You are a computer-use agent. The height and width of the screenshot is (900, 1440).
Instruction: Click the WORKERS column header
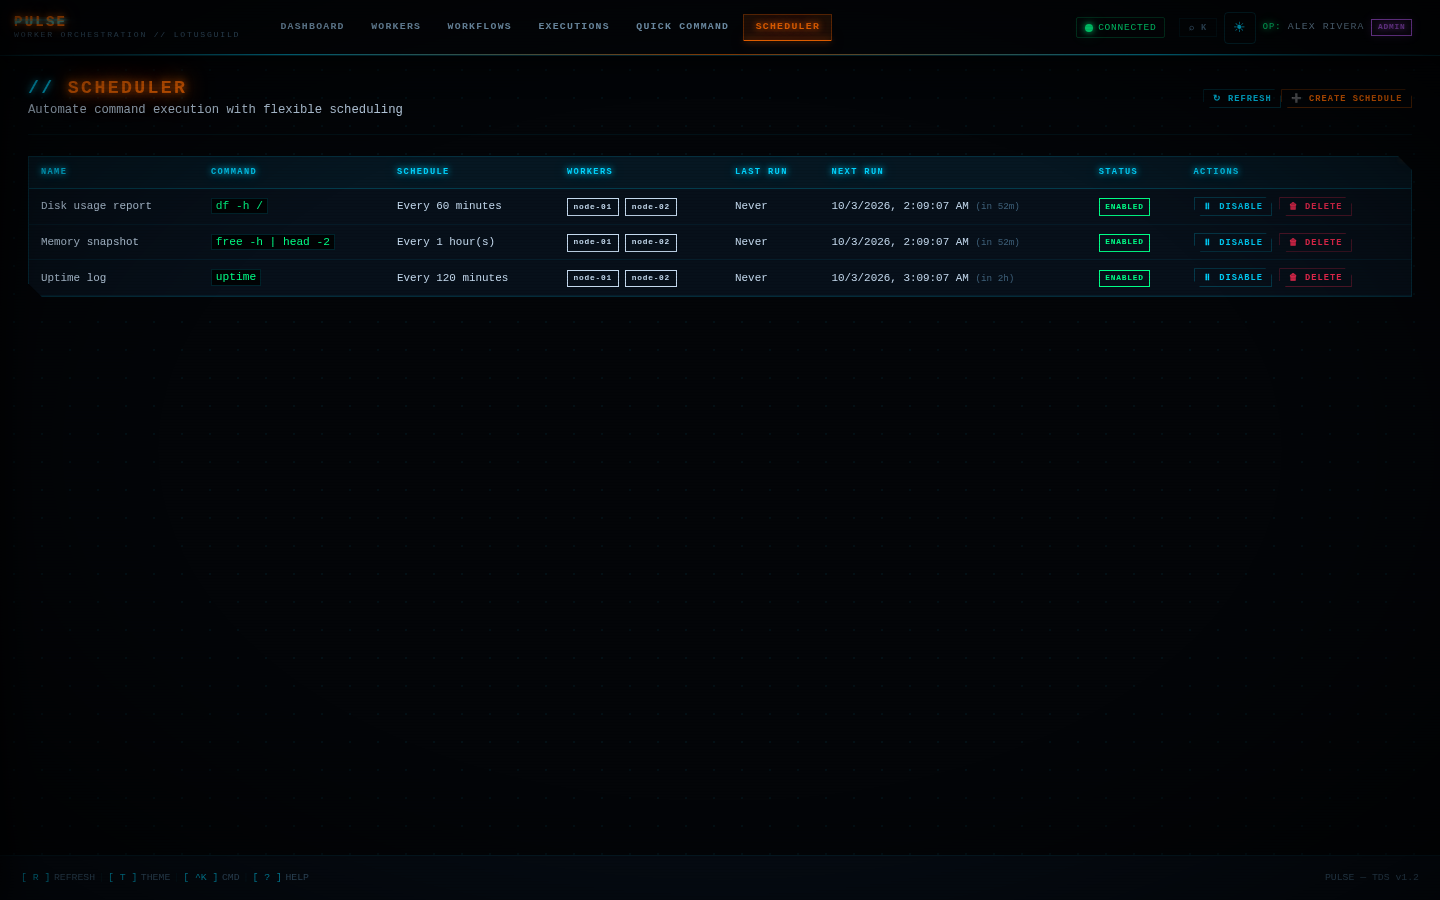coord(590,172)
